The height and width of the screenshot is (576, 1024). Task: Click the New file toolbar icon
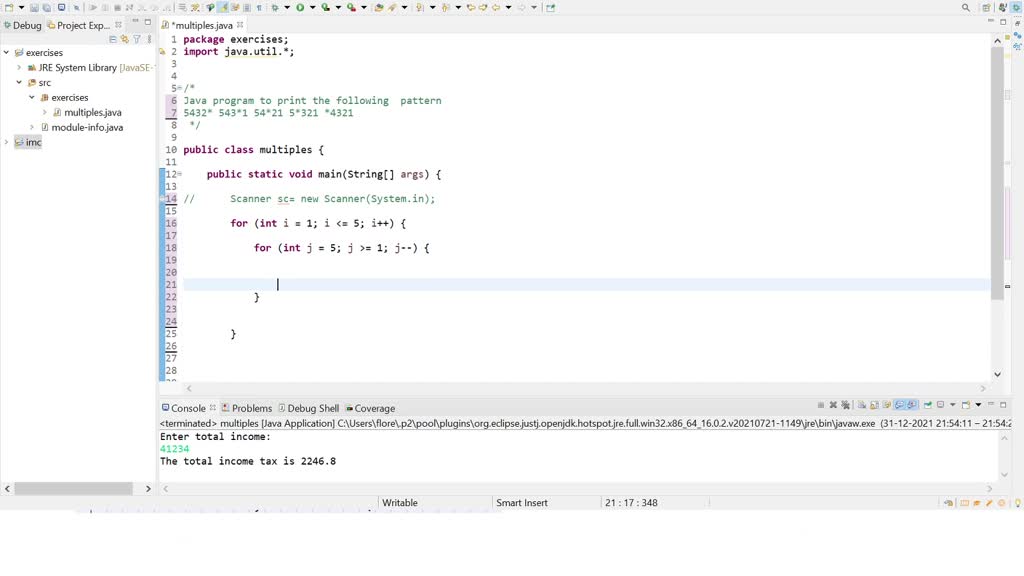pos(8,8)
